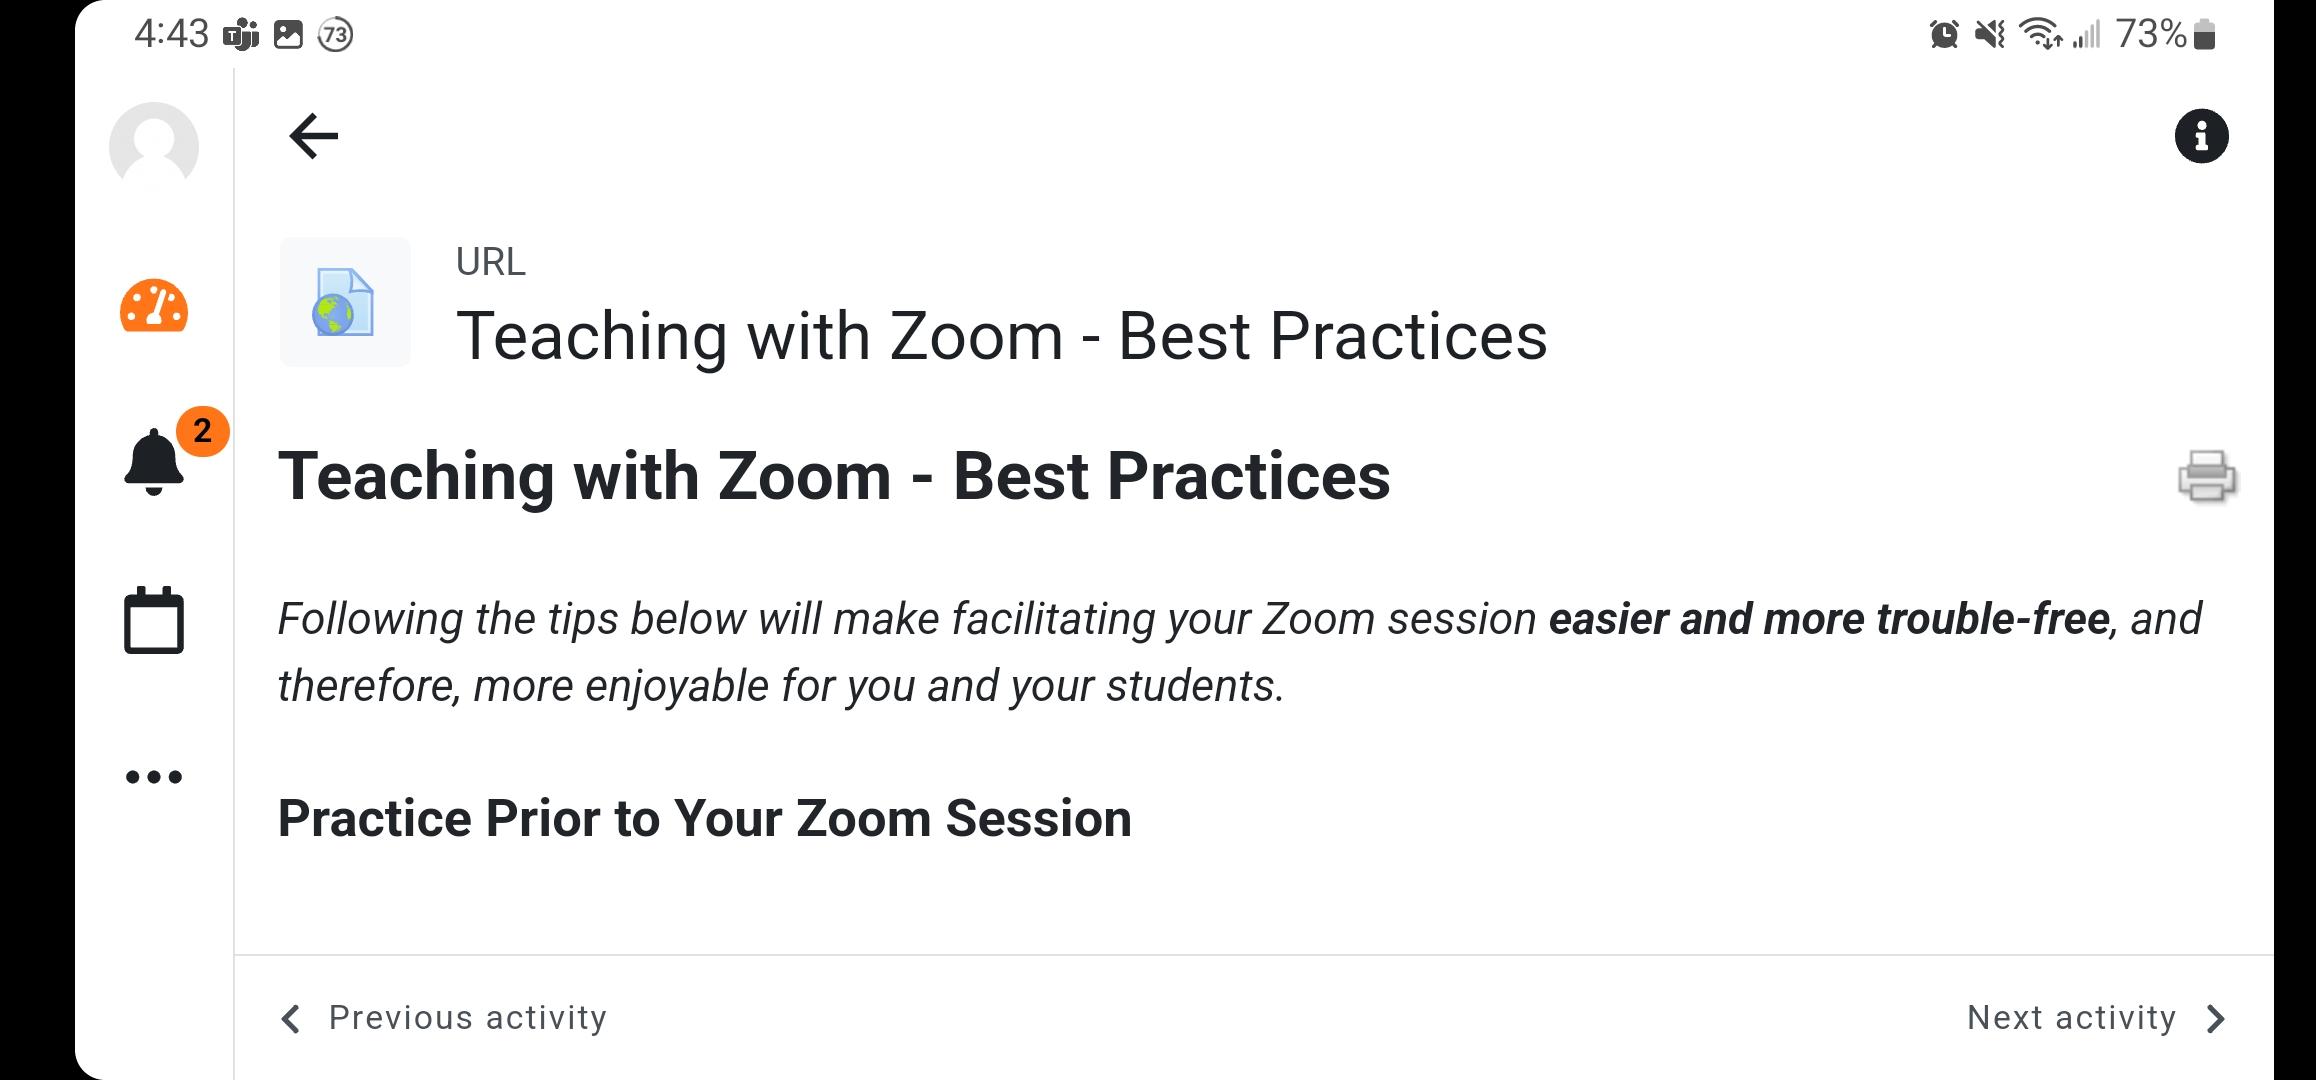Select the 'Practice Prior to Your Zoom Session' heading

(705, 818)
